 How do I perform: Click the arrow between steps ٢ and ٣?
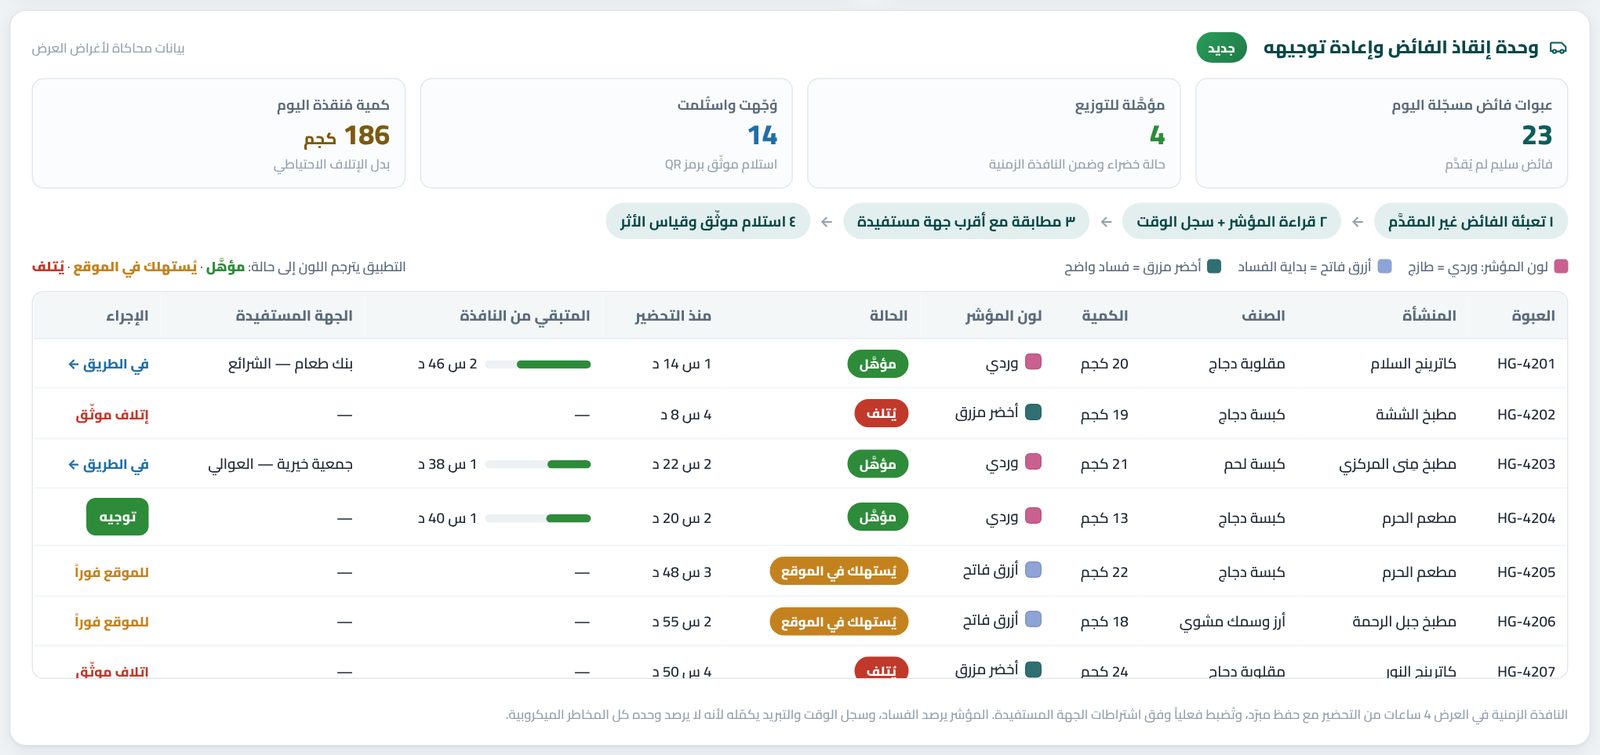(x=1106, y=222)
